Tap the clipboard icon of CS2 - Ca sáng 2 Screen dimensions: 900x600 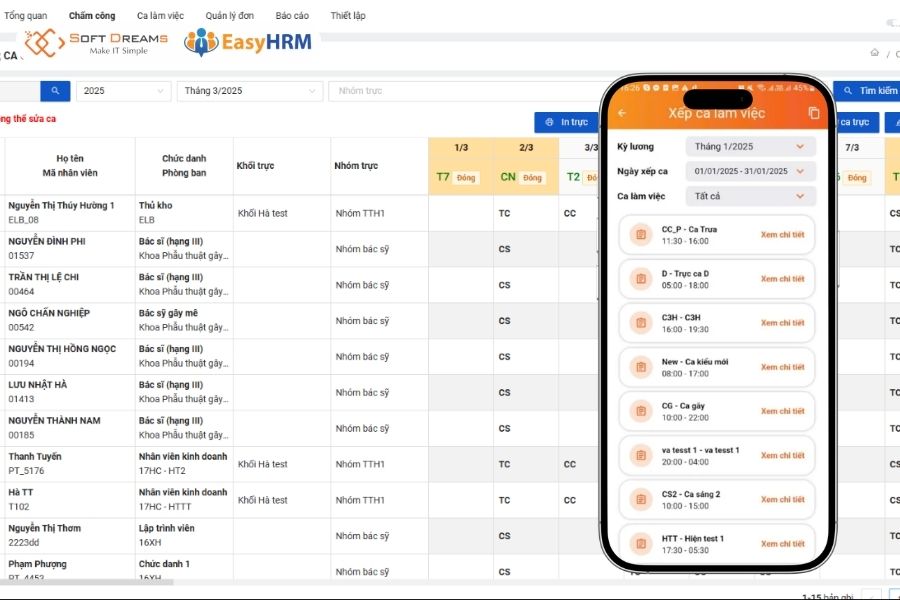tap(641, 500)
